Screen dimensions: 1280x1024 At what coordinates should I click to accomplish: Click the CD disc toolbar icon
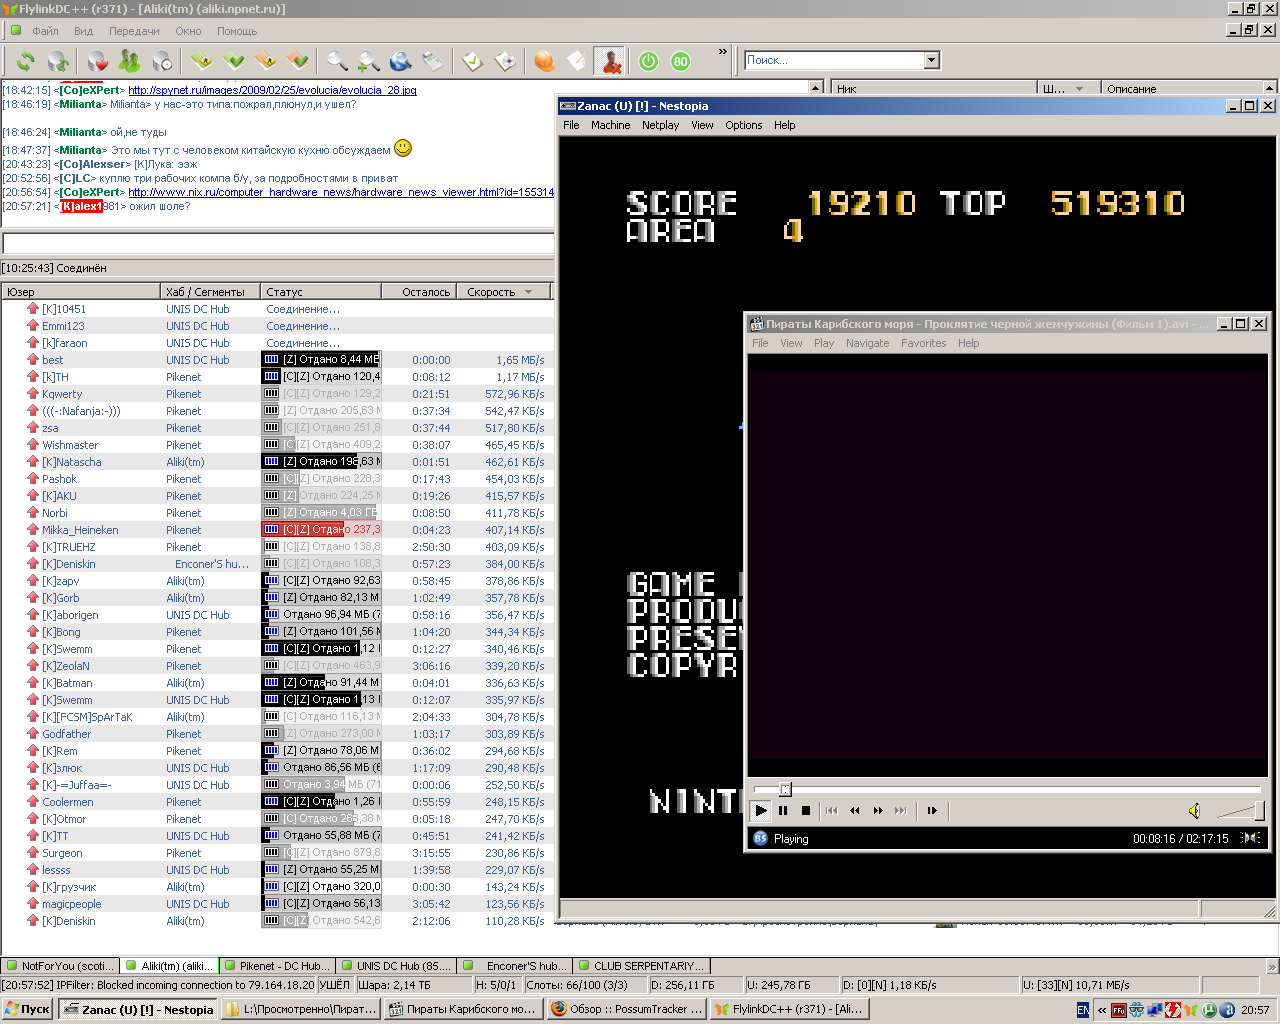pos(505,62)
